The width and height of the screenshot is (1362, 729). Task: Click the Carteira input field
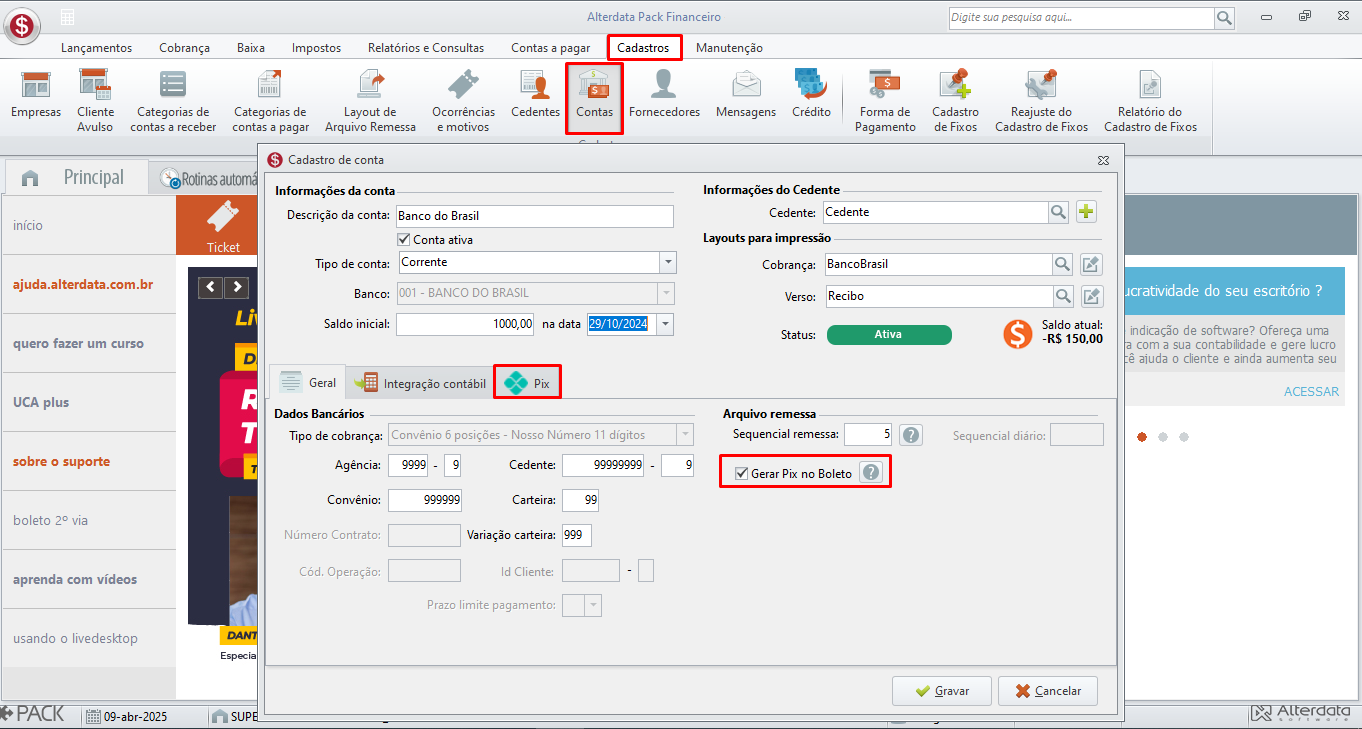(x=580, y=499)
